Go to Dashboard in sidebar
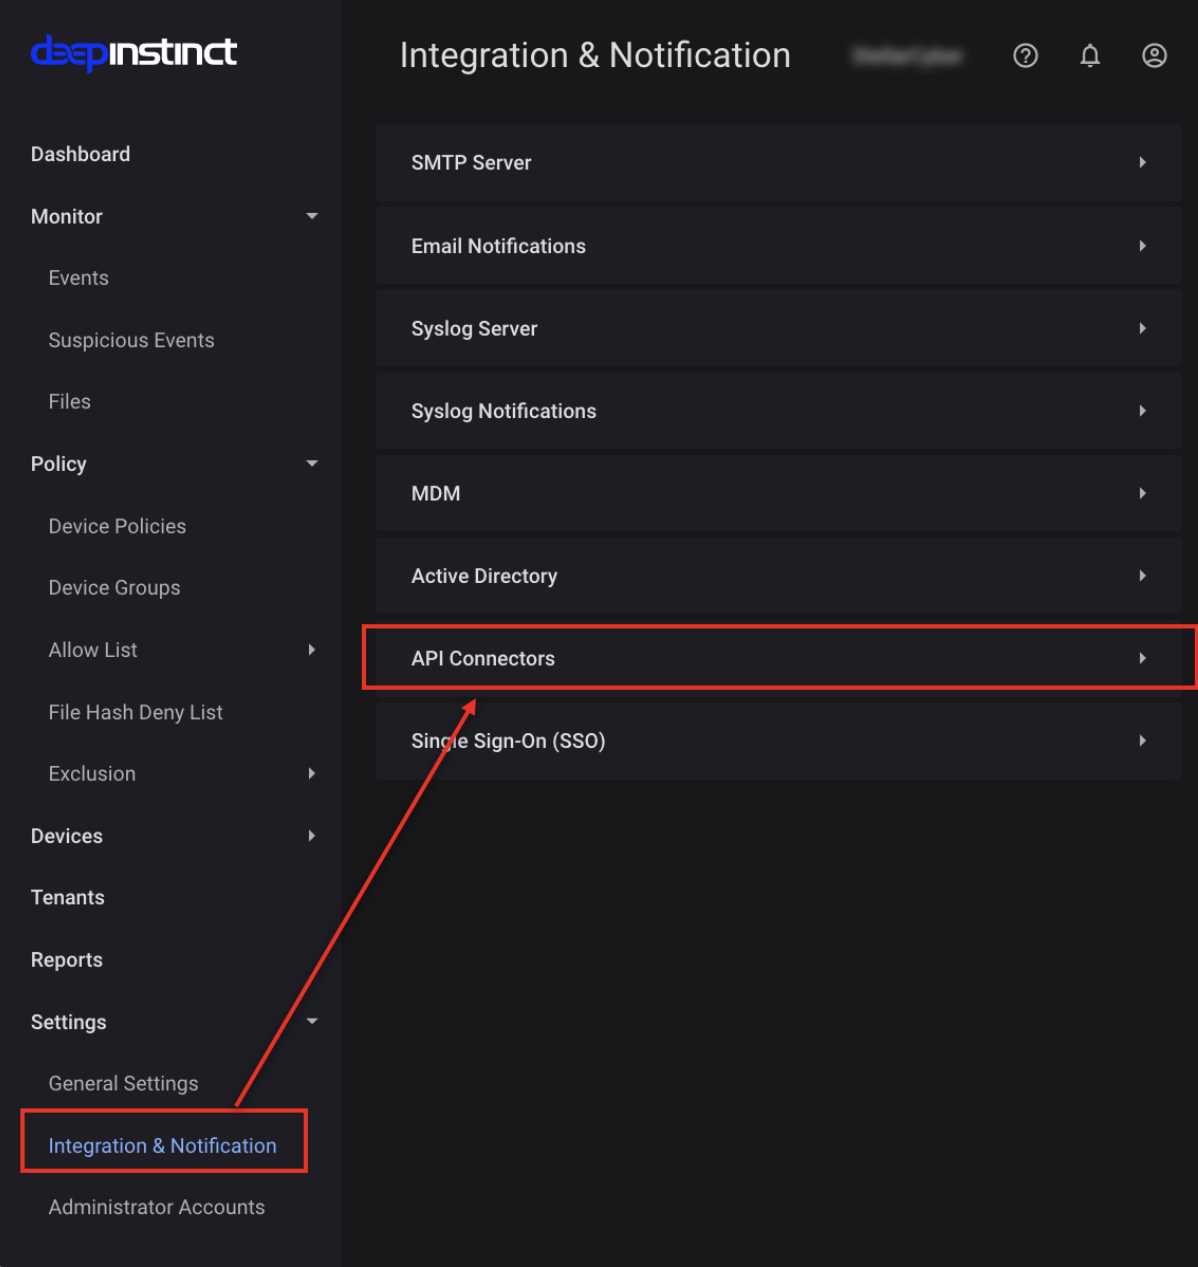 pos(80,154)
